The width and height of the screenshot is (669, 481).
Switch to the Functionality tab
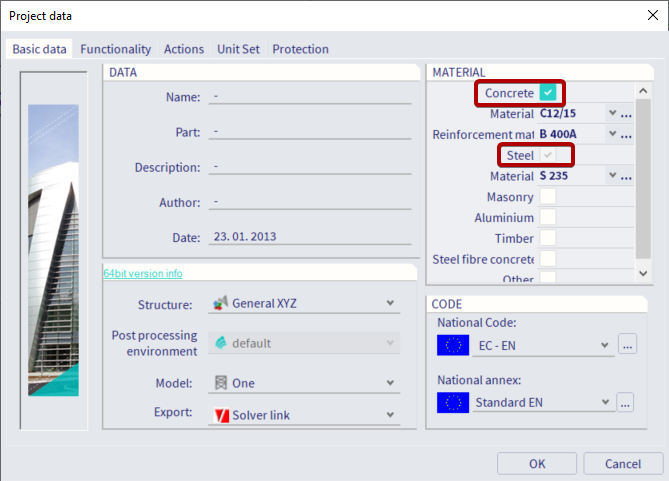tap(115, 49)
